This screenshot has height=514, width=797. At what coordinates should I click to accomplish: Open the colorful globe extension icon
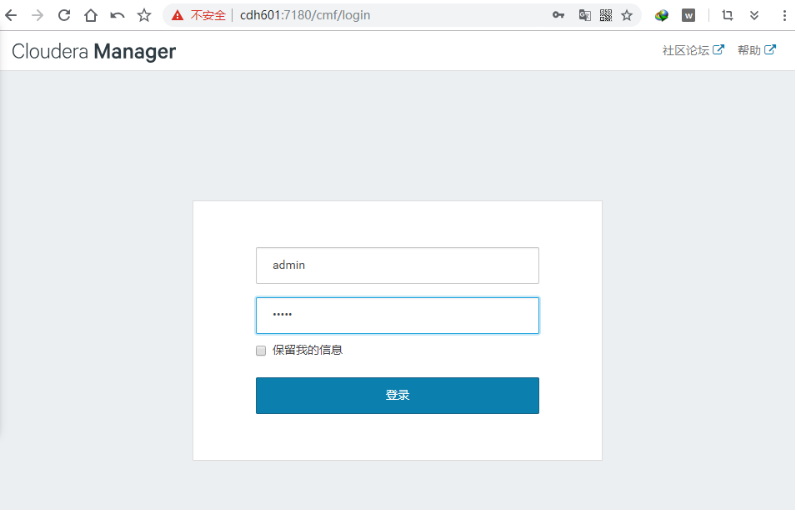[661, 16]
